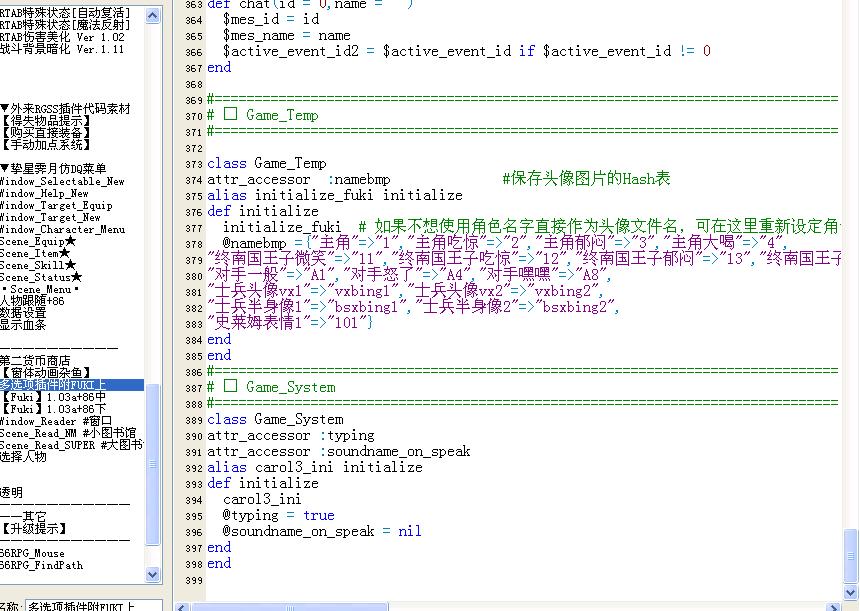Open the 【窗体动画杂鱼】 script
This screenshot has height=611, width=860.
[x=46, y=373]
